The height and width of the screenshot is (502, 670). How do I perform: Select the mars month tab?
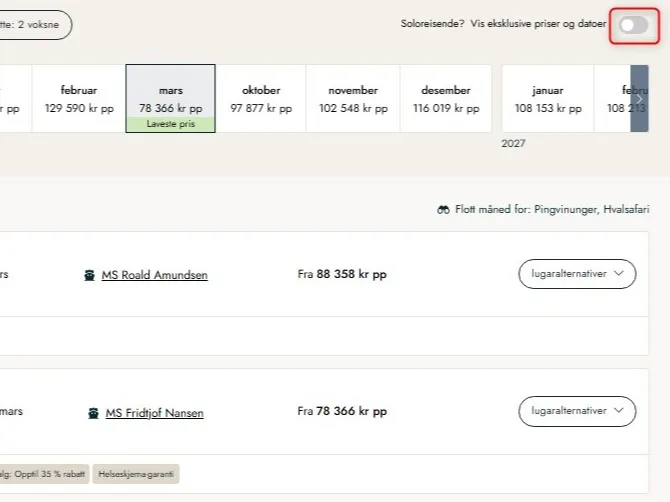(170, 98)
